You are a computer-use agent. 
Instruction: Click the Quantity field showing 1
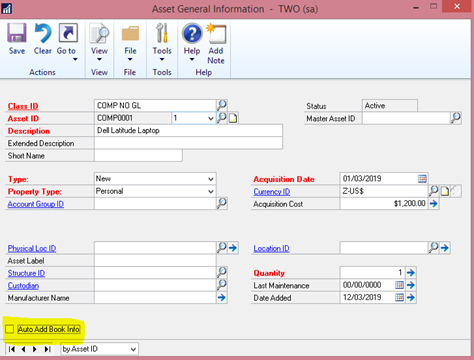372,272
